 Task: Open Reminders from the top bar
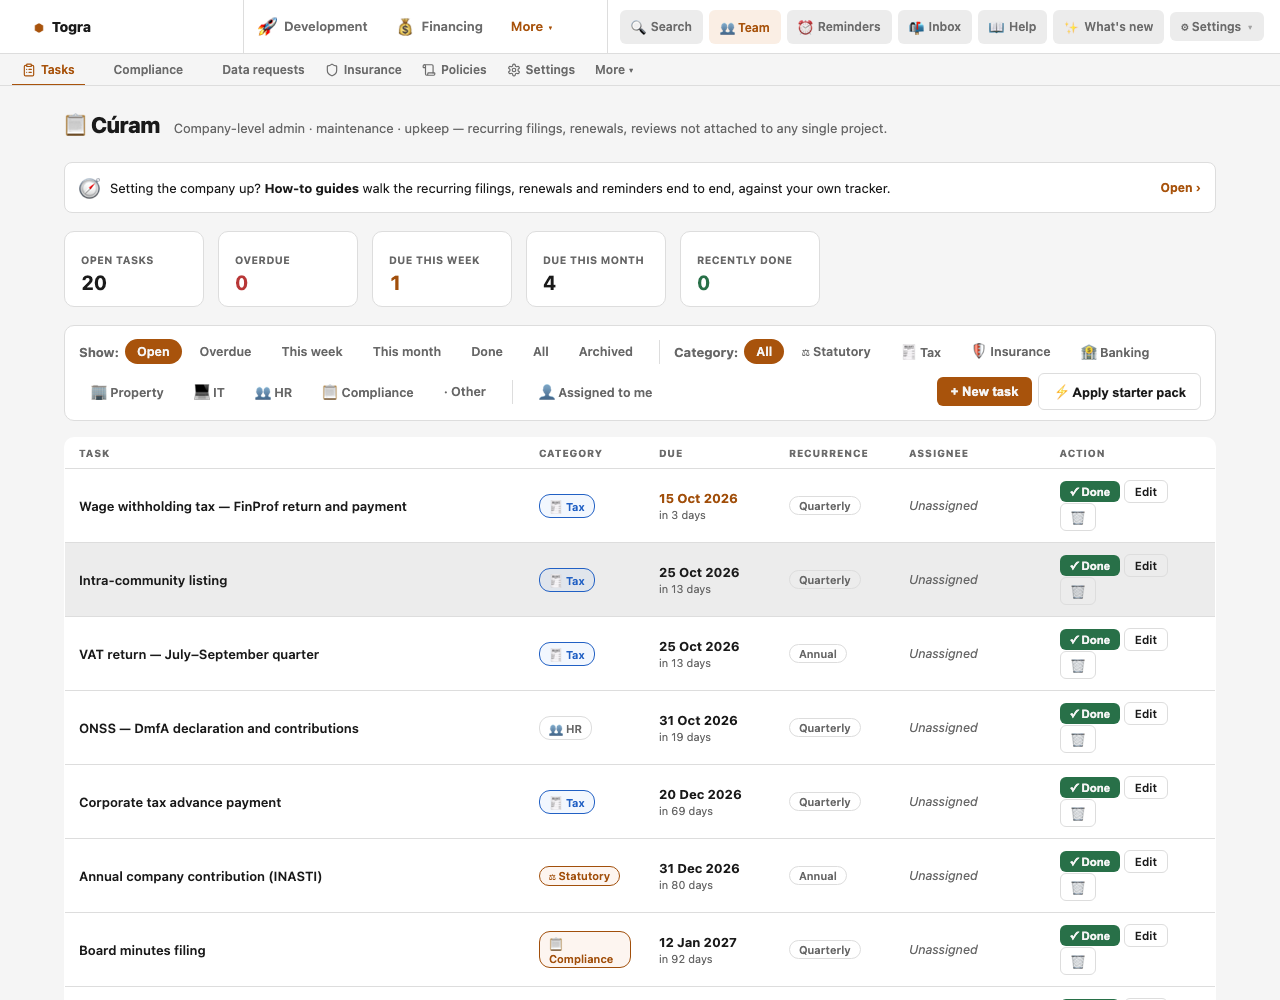(839, 27)
